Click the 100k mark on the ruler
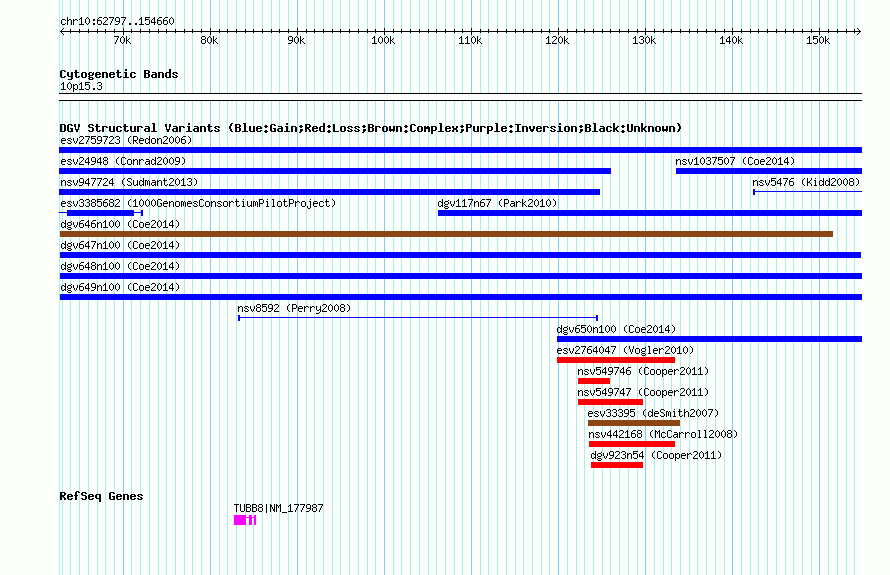The height and width of the screenshot is (575, 890). coord(383,40)
